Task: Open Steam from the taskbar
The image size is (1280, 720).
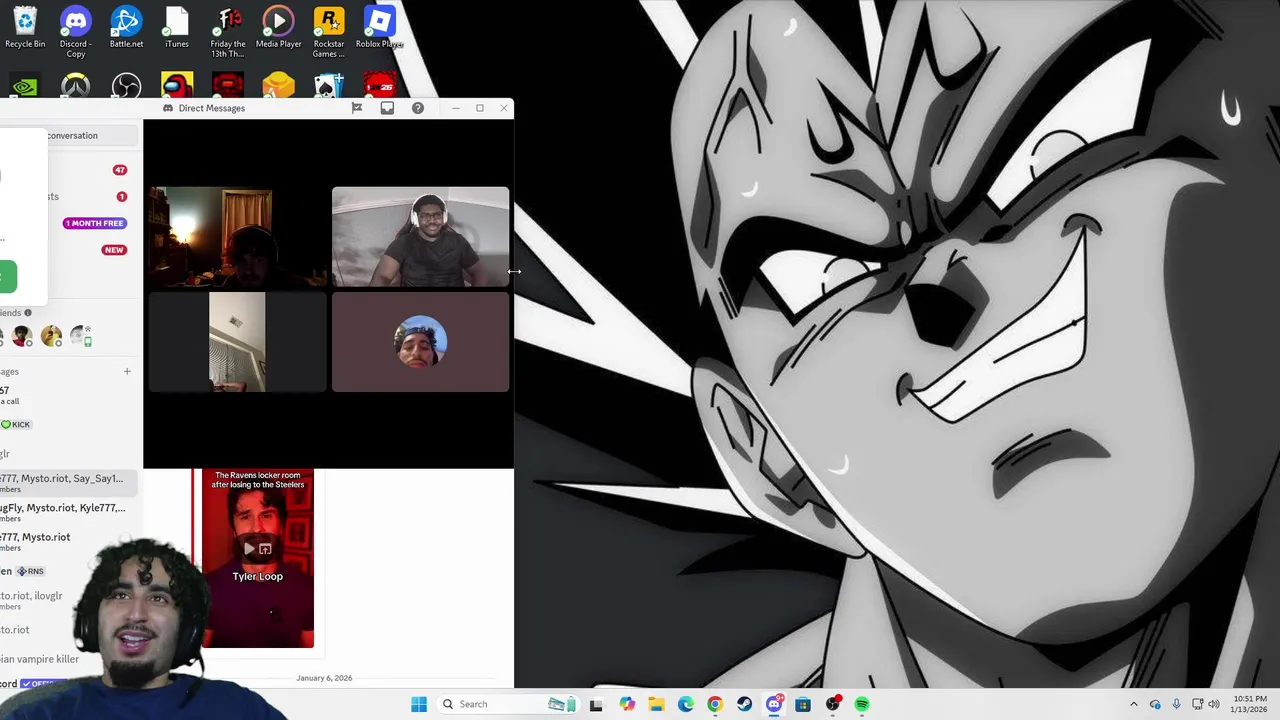Action: tap(744, 704)
